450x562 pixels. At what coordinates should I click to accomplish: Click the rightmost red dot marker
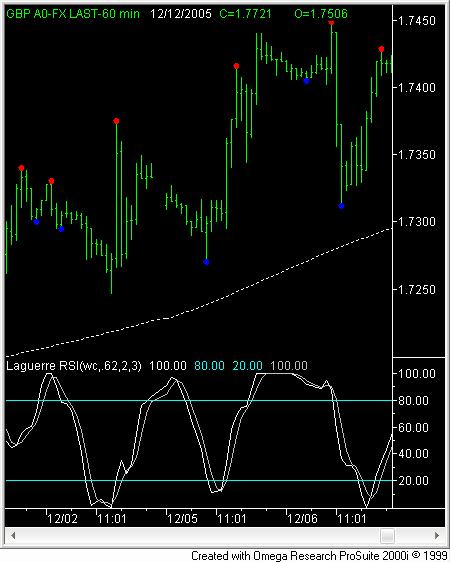(x=381, y=49)
